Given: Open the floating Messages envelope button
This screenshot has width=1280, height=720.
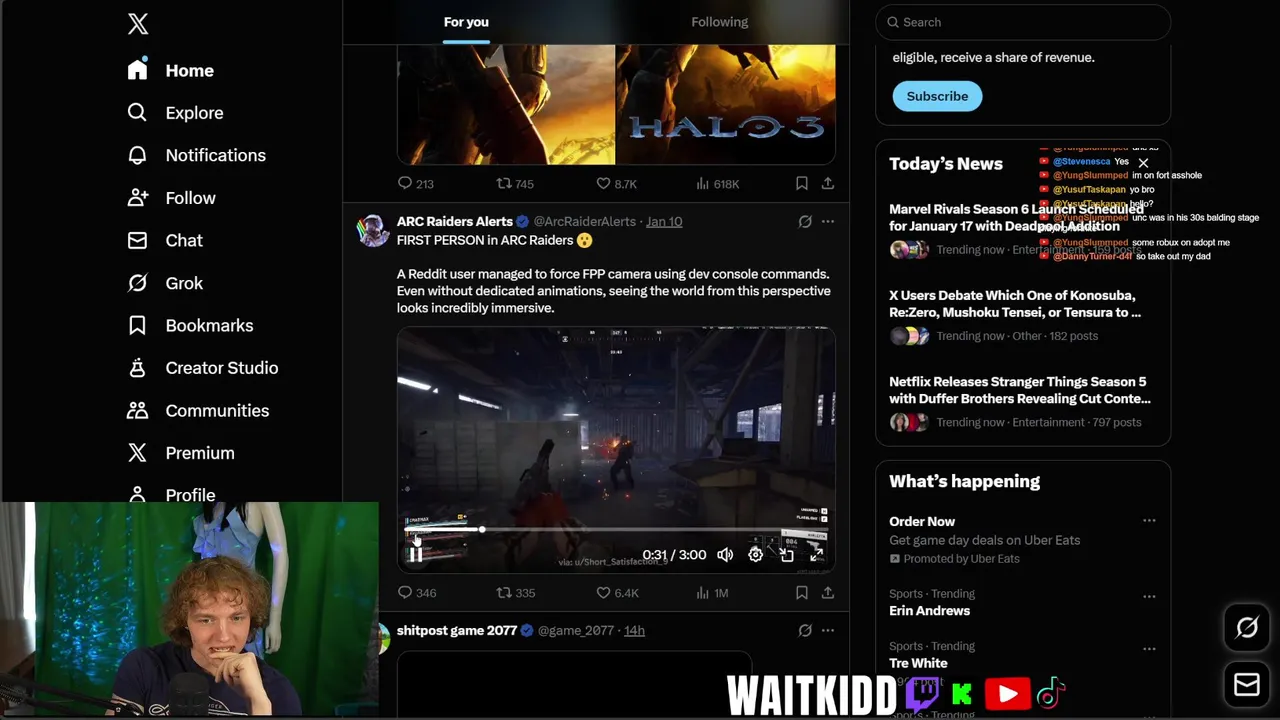Looking at the screenshot, I should coord(1247,684).
